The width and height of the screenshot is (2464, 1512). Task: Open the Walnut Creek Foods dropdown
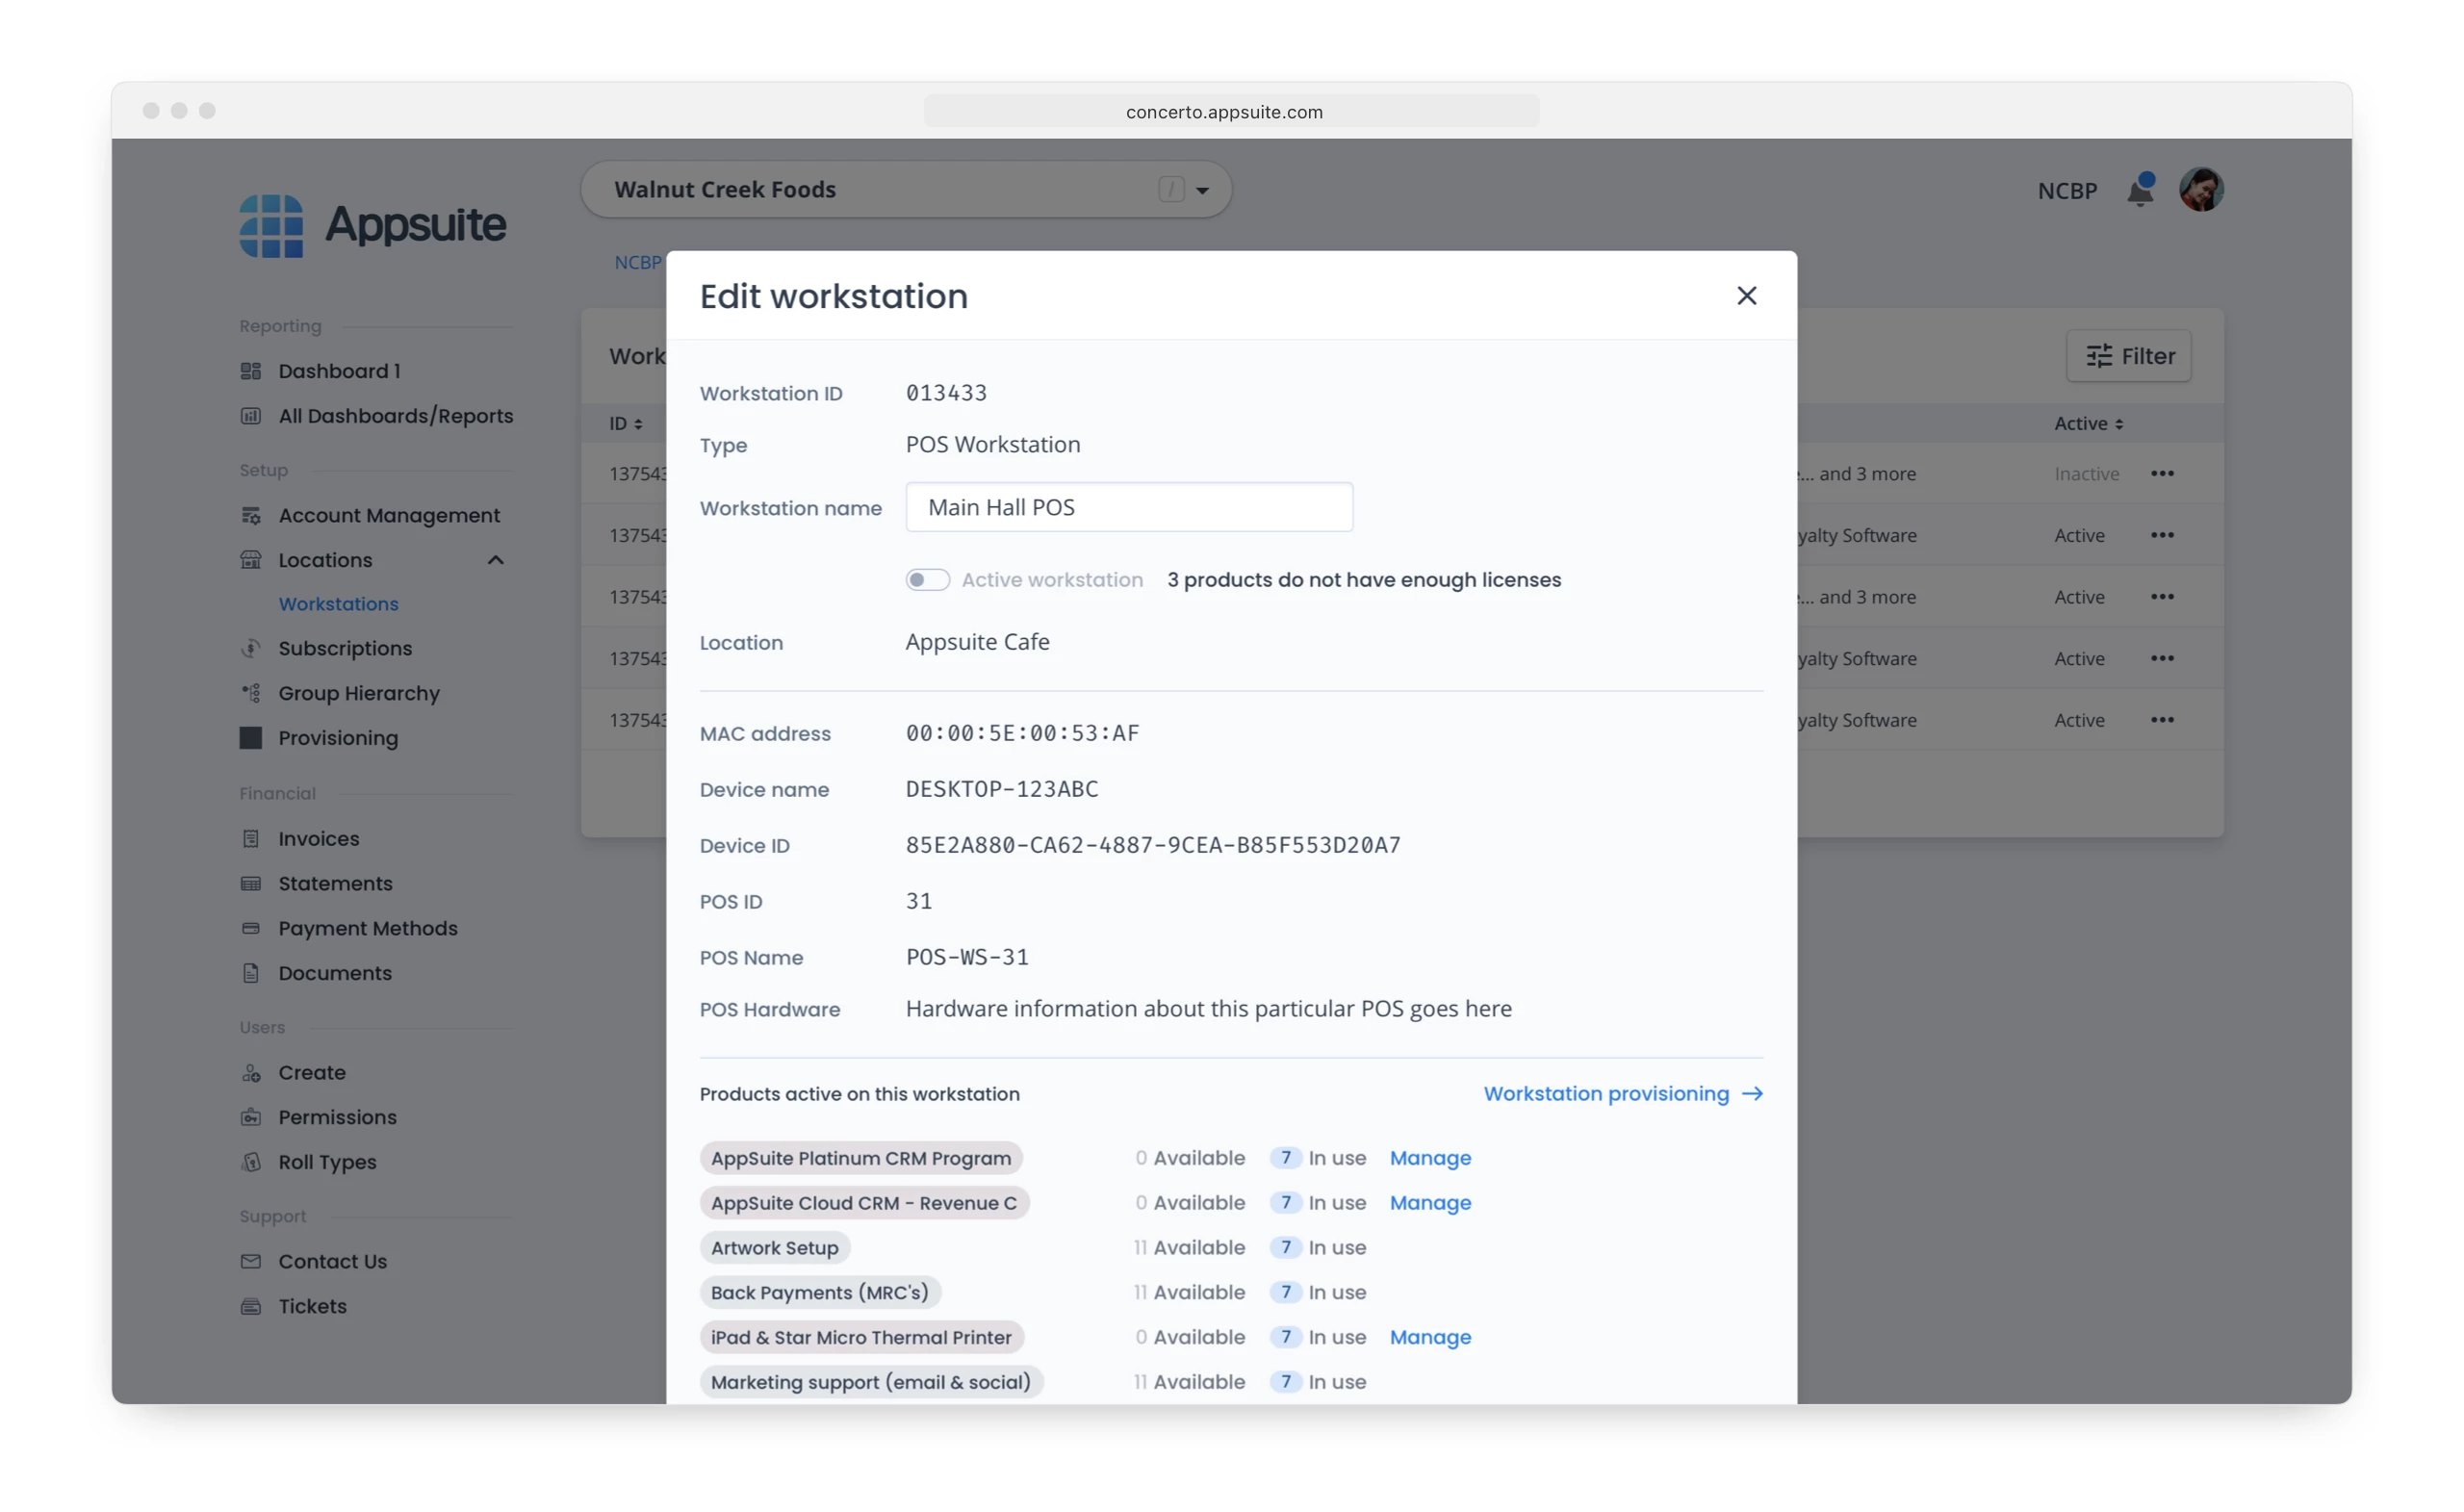click(1202, 190)
